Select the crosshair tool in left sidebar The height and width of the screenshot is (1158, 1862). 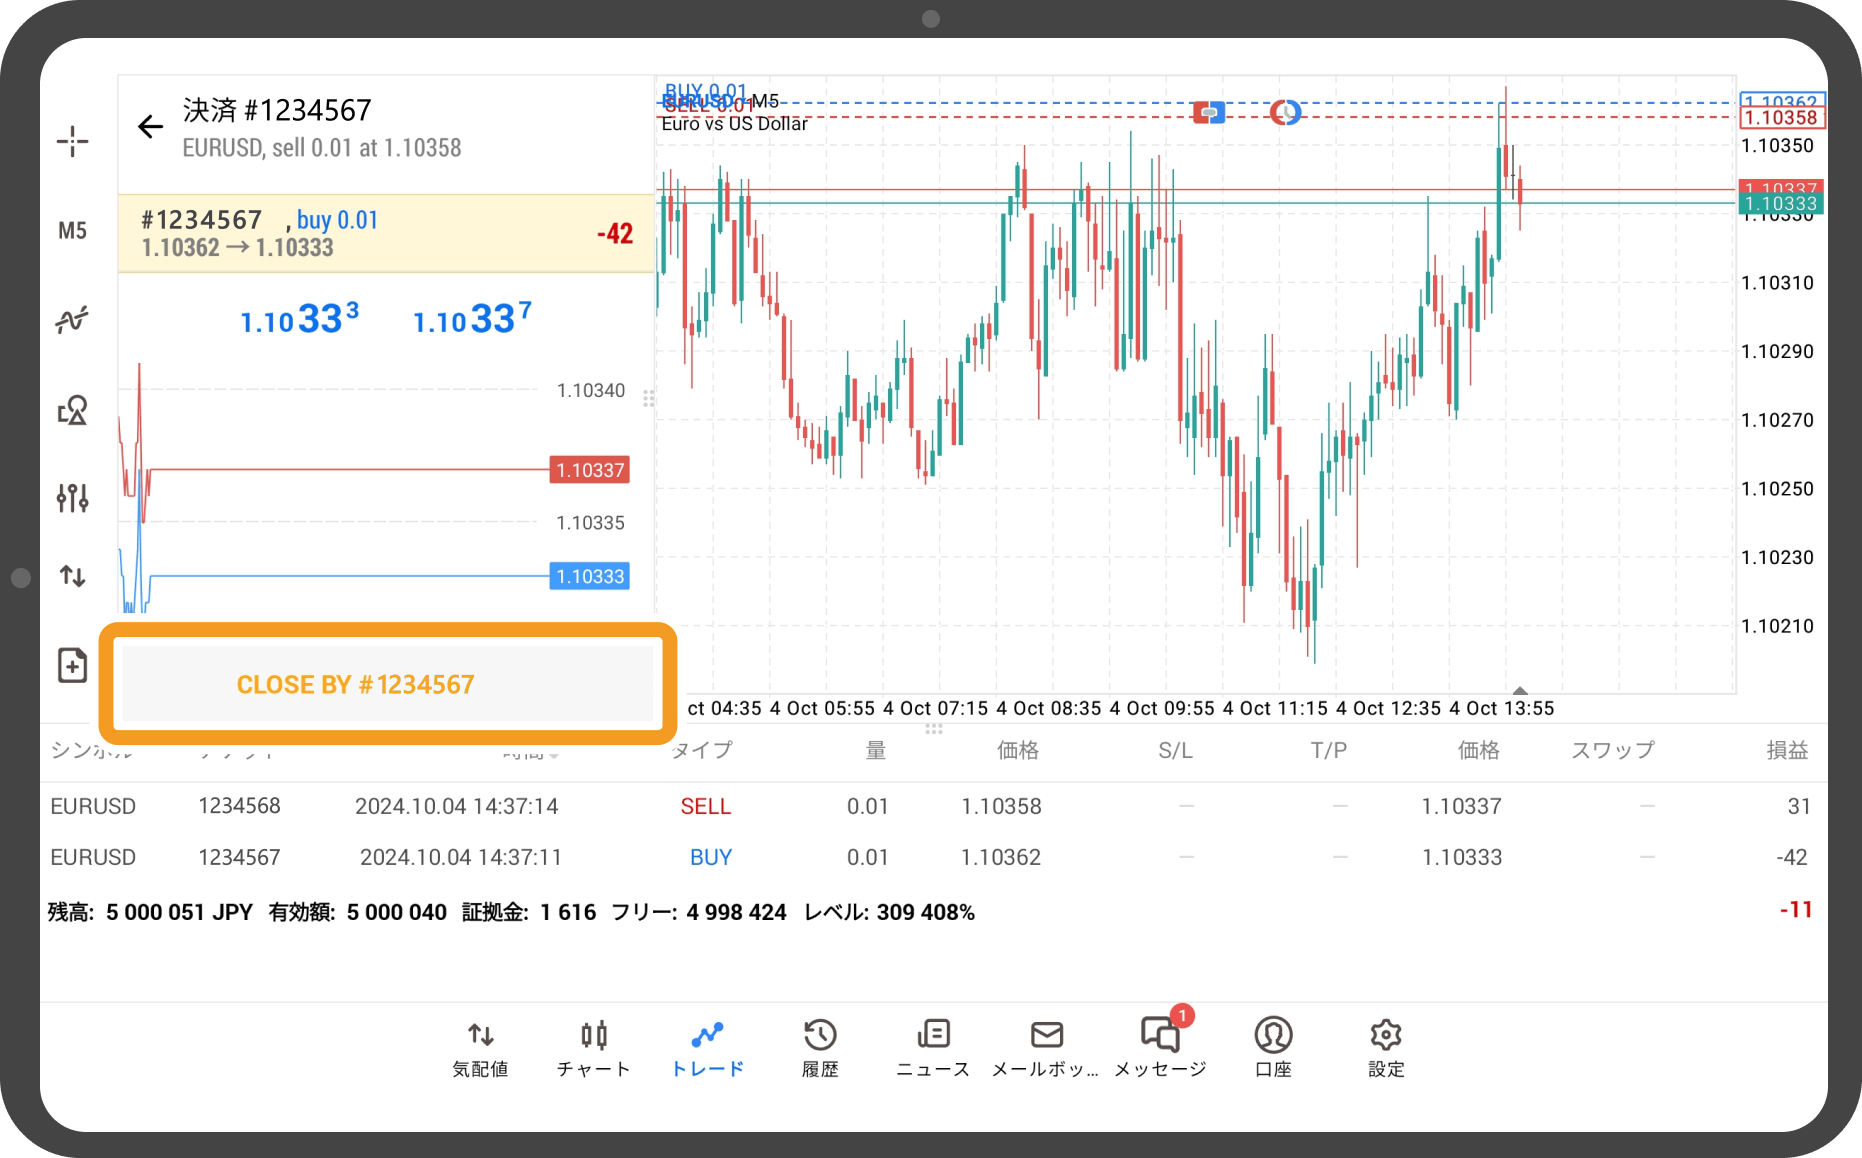click(x=72, y=141)
